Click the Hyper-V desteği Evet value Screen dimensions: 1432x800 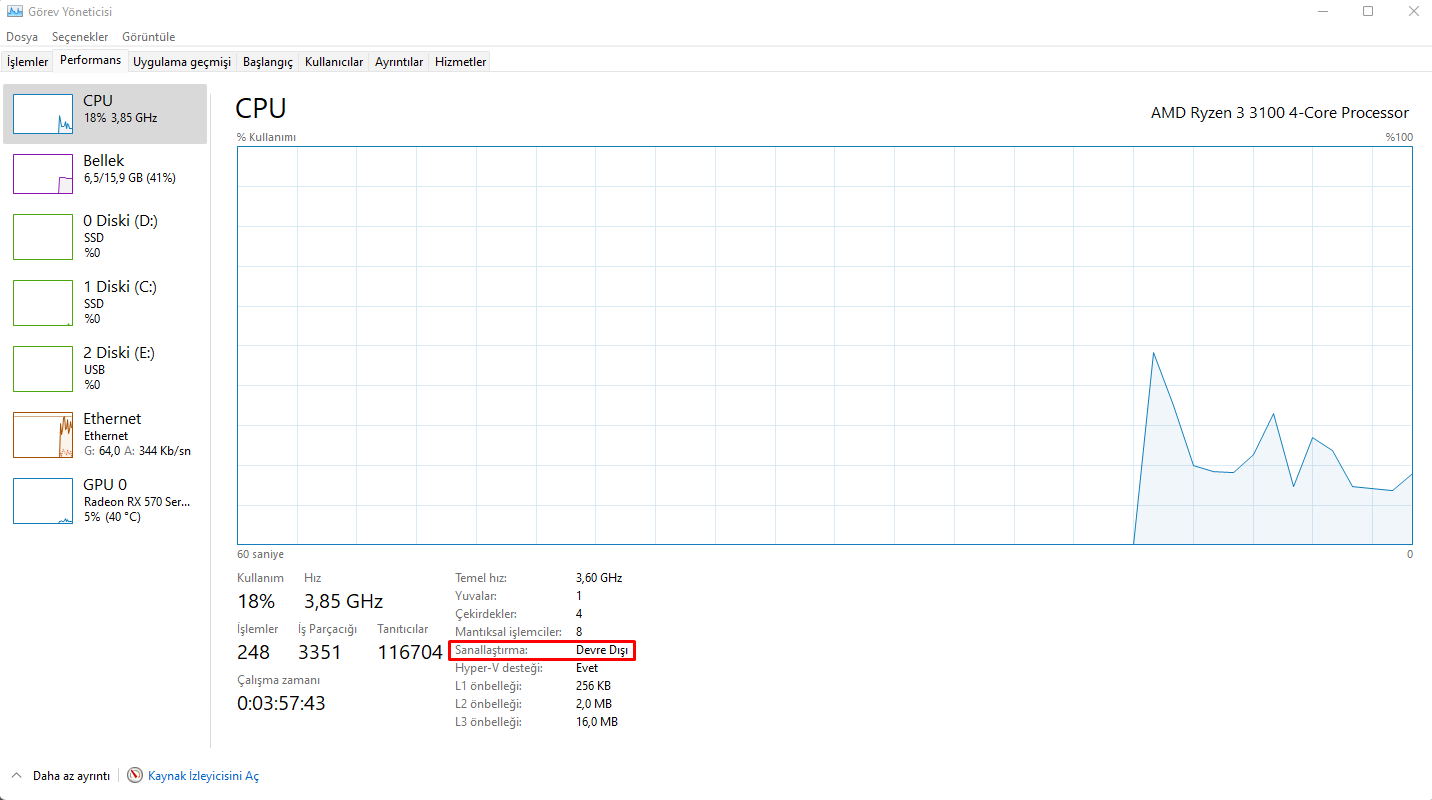587,668
